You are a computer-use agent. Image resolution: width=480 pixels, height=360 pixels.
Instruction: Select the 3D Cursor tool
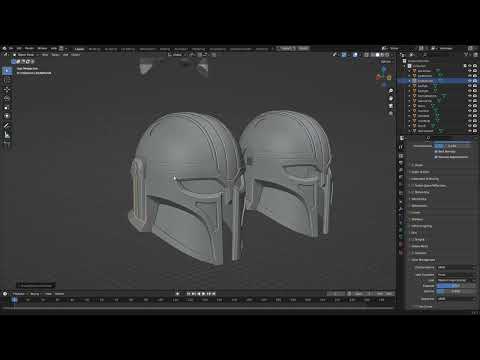(x=7, y=80)
